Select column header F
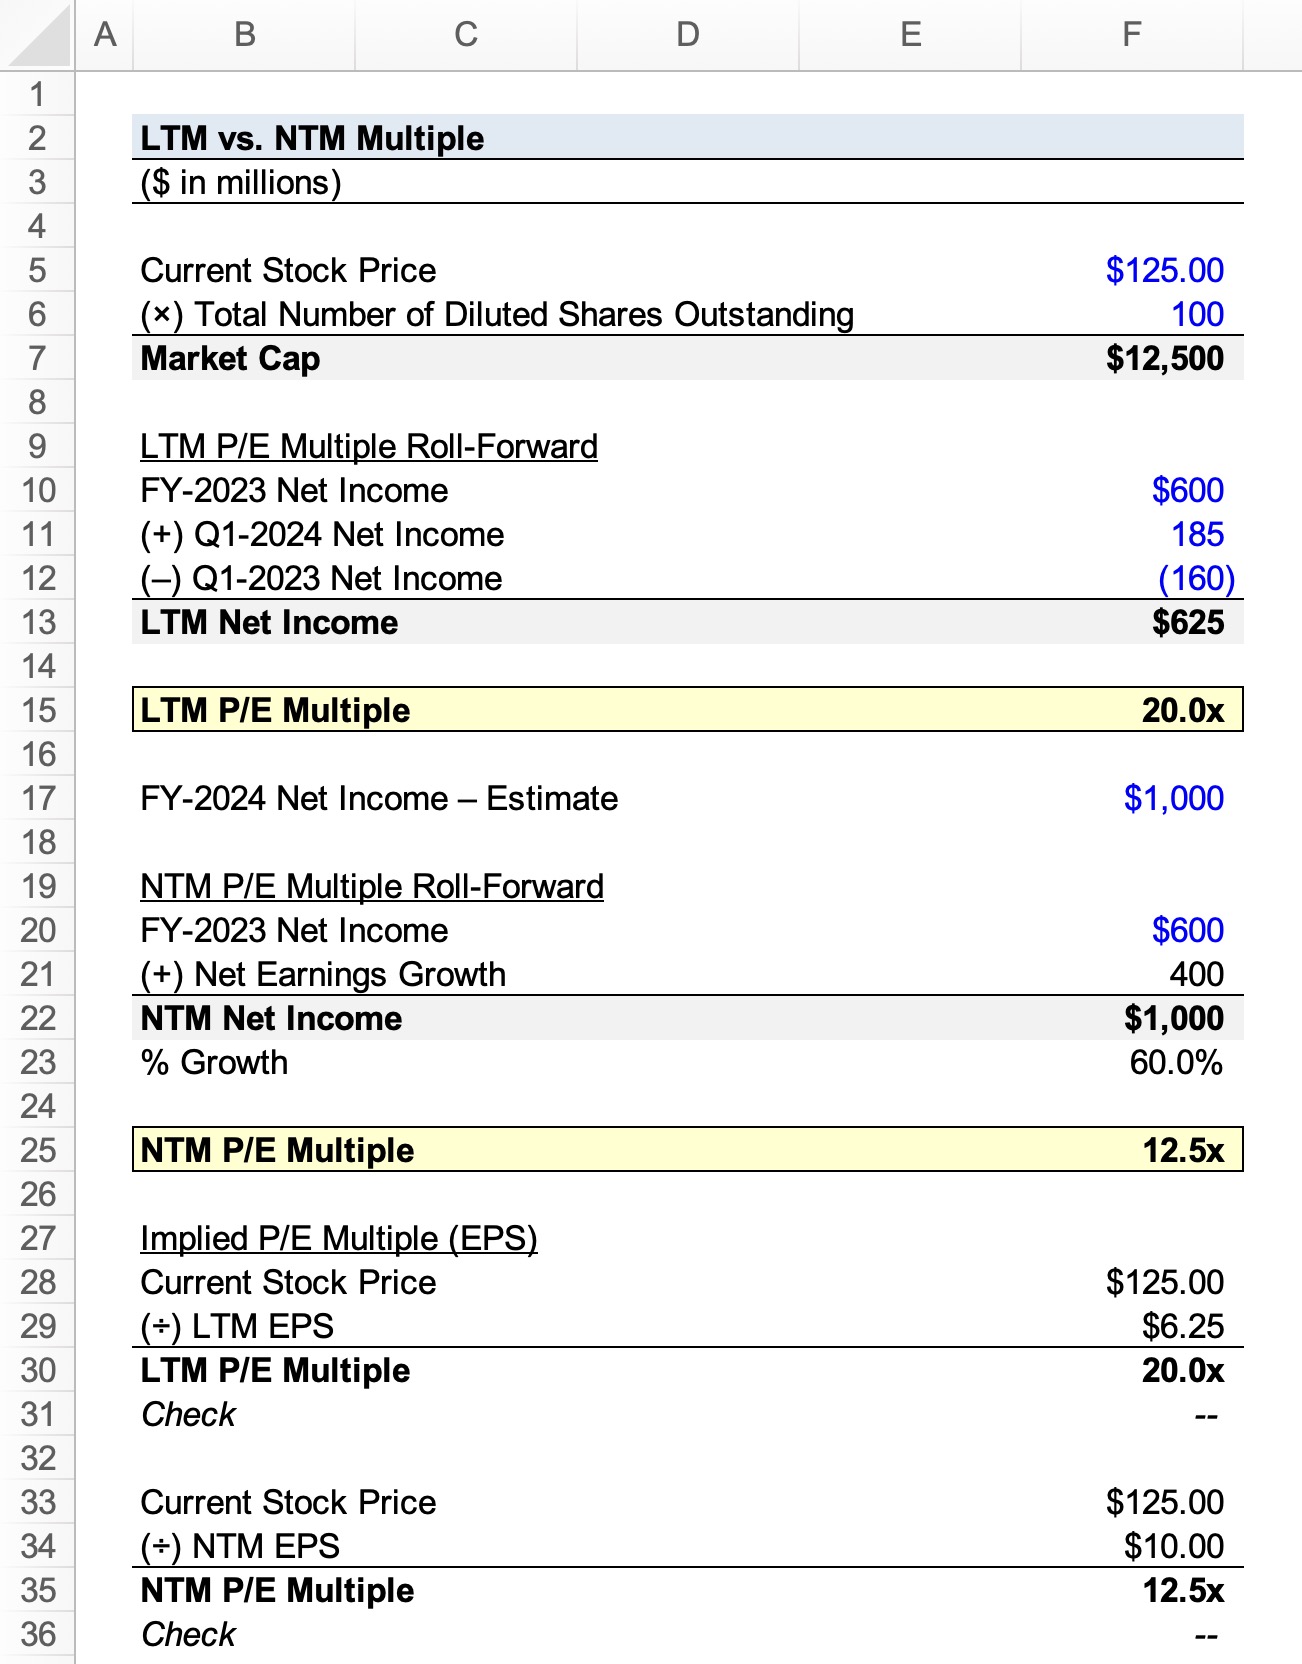 [1132, 35]
